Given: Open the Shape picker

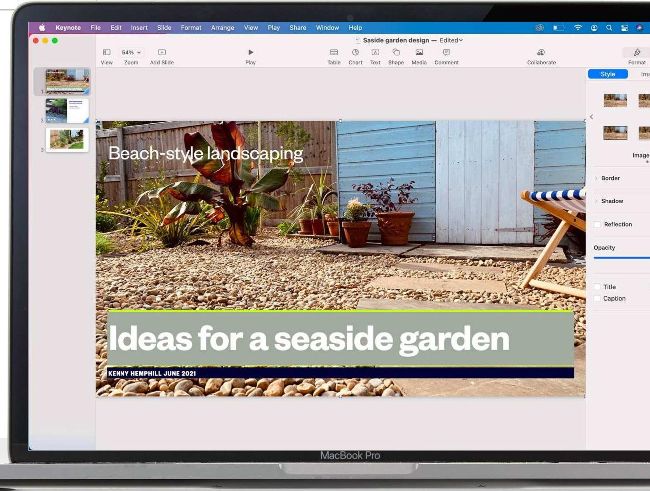Looking at the screenshot, I should click(x=396, y=52).
